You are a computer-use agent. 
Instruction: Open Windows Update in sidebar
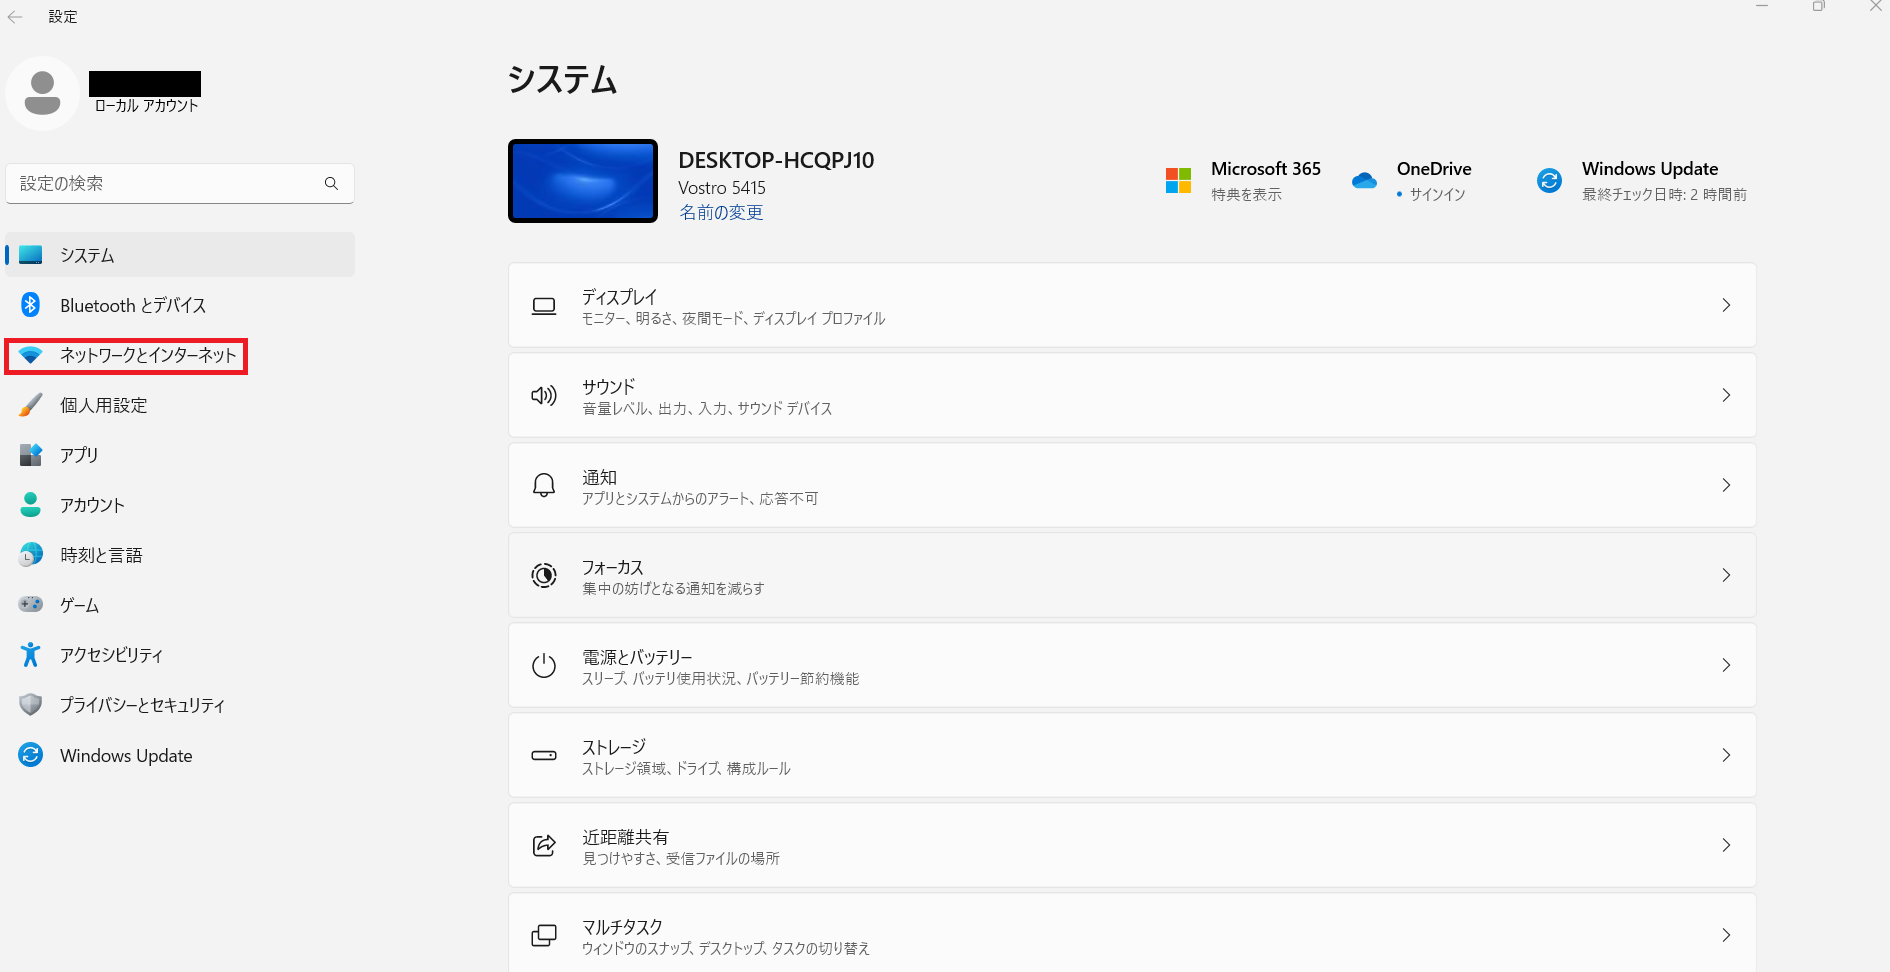click(180, 755)
